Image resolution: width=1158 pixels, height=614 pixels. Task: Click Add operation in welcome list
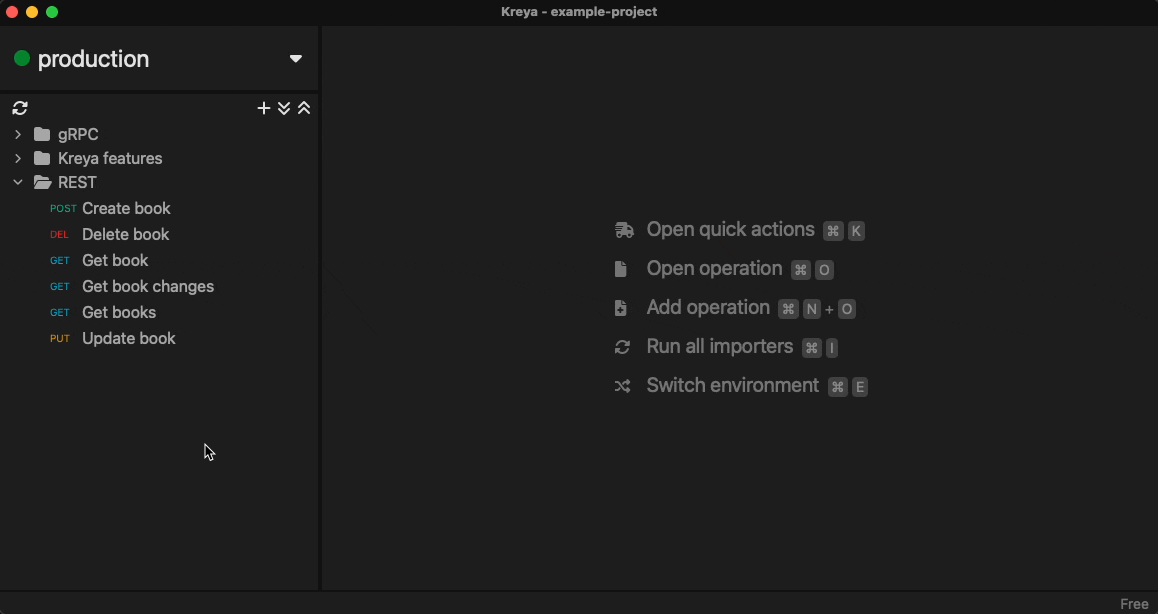708,308
